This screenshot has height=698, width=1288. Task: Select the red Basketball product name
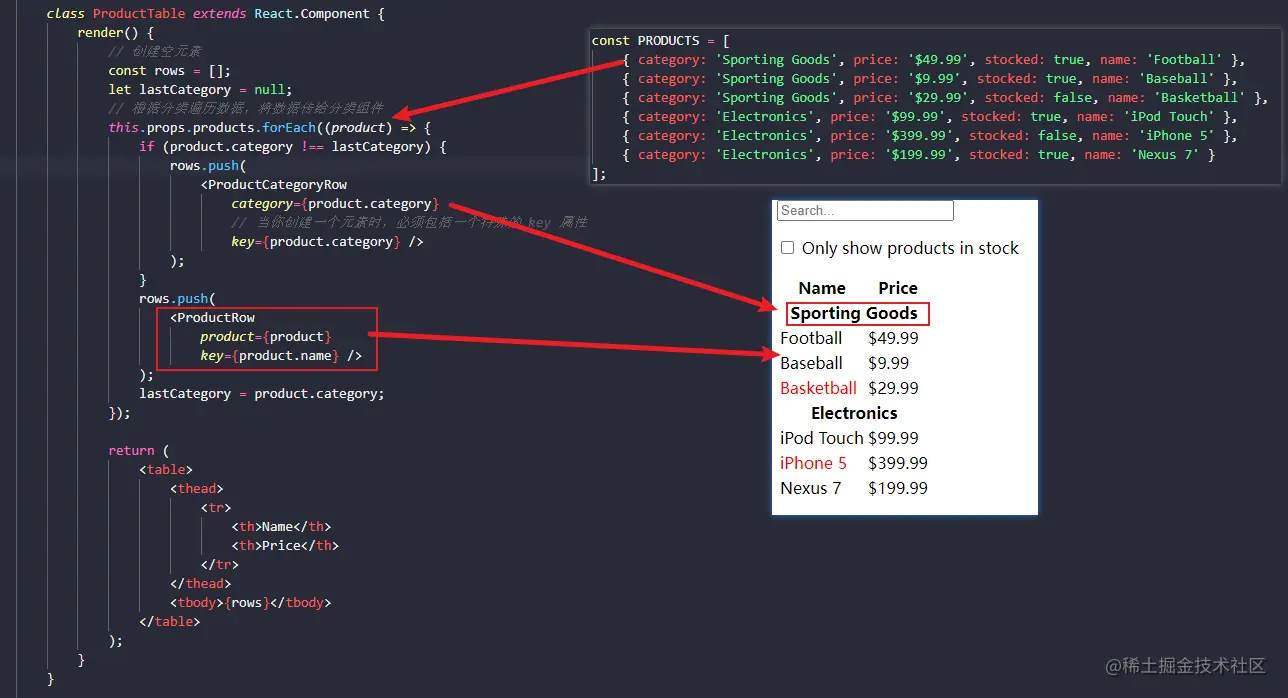tap(818, 388)
